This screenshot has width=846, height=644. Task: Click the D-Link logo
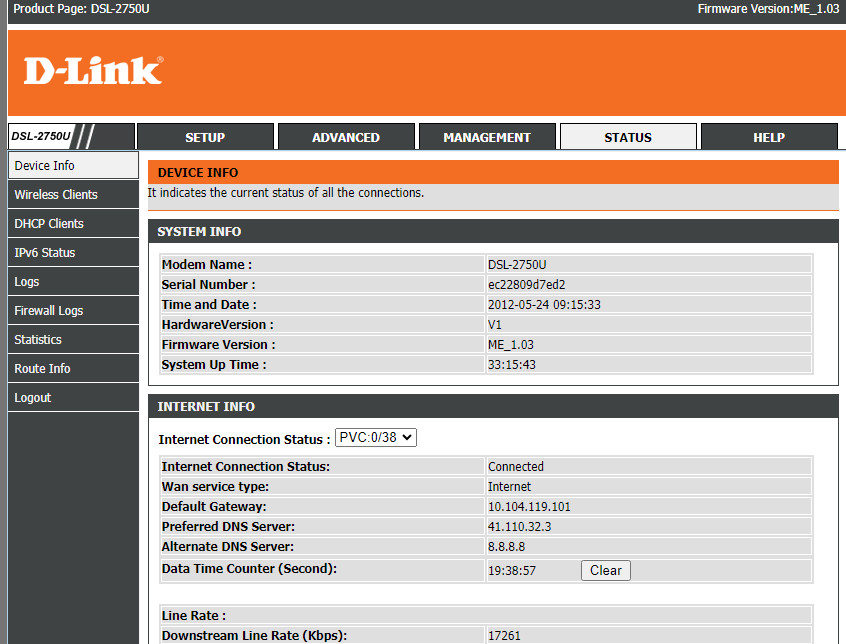[93, 71]
